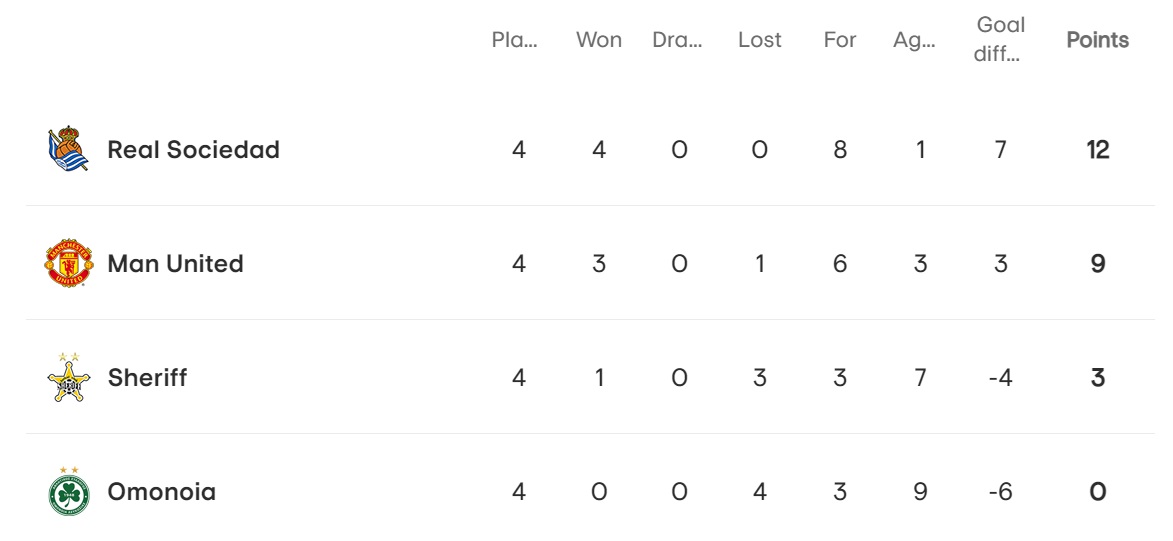Click the truncated Against column header
This screenshot has height=541, width=1173.
(x=914, y=40)
